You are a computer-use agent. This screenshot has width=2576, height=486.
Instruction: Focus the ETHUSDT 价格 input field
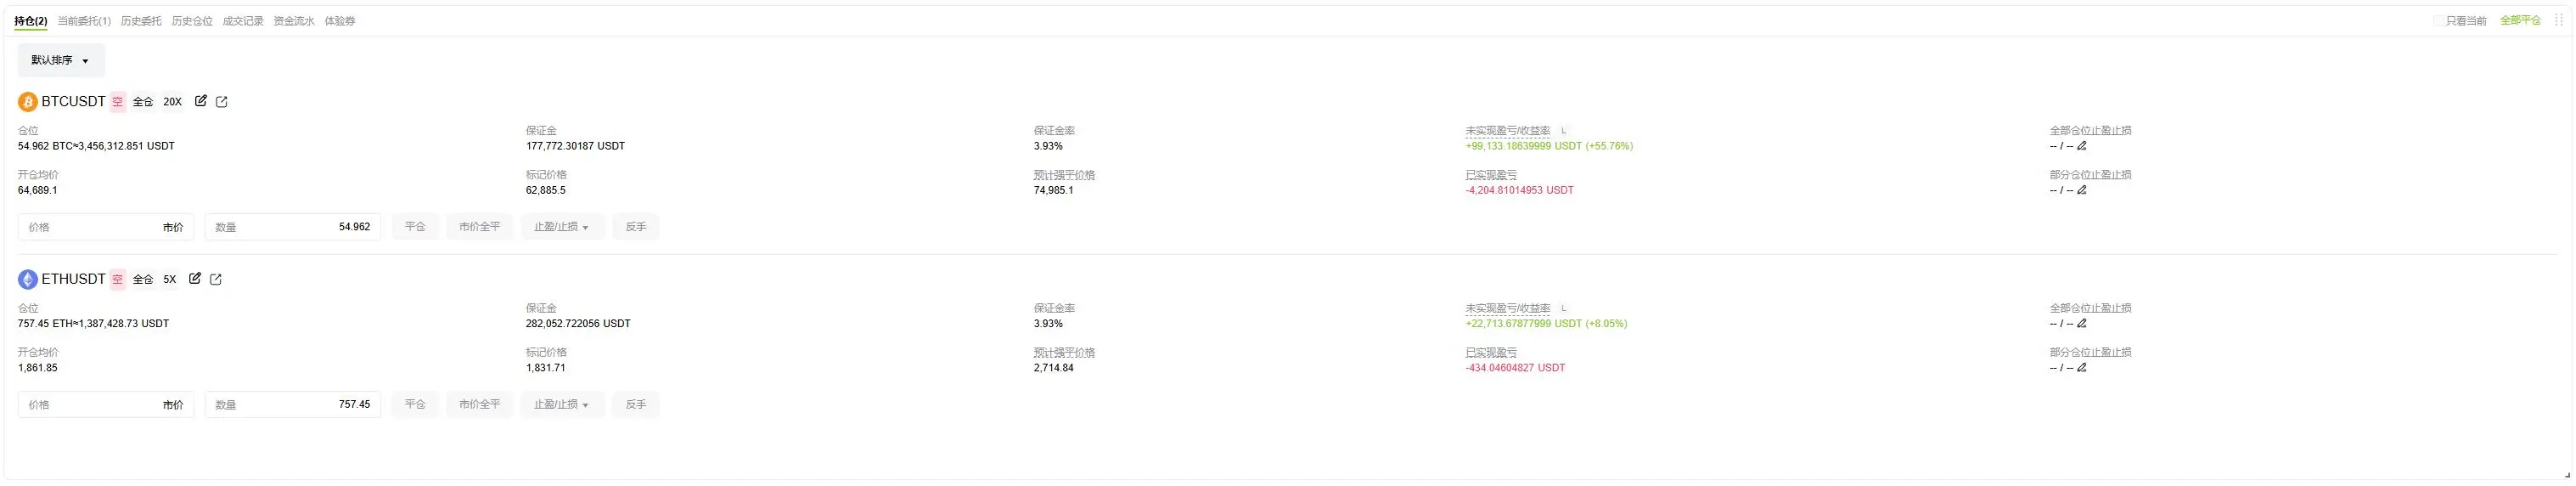click(x=106, y=405)
